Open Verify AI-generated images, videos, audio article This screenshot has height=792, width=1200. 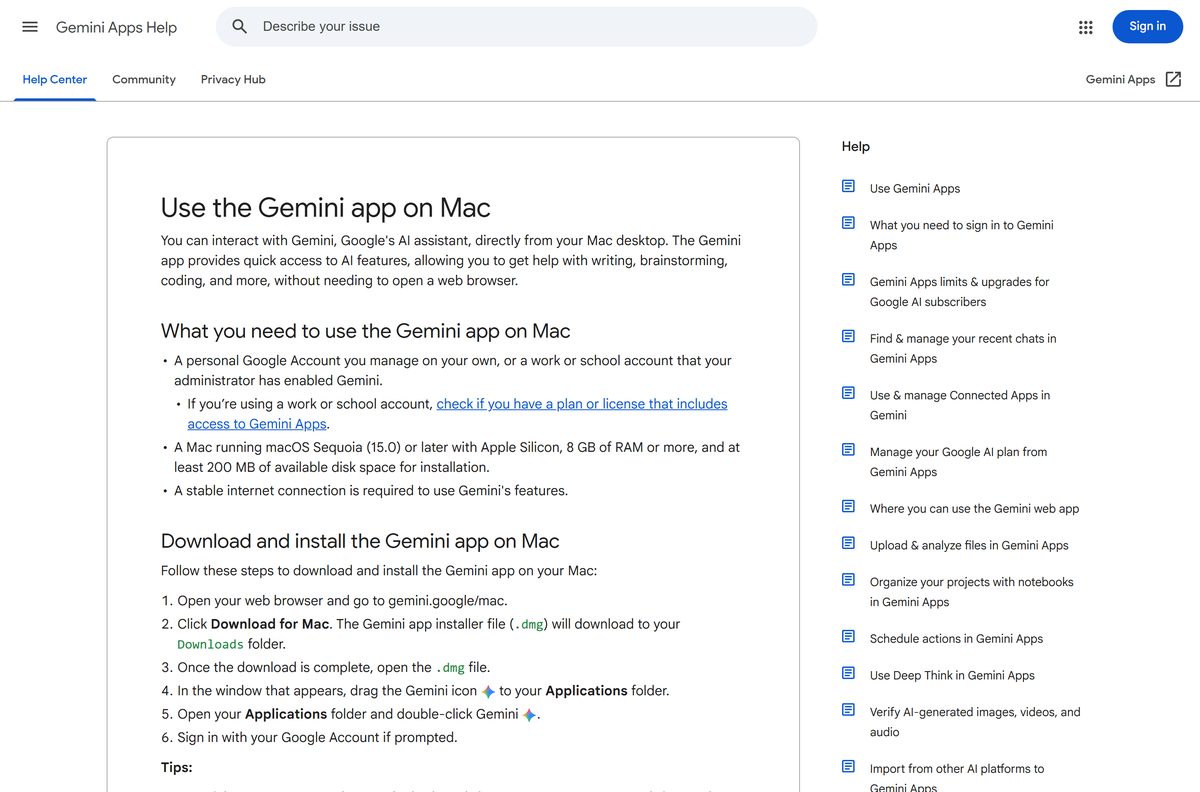(975, 722)
